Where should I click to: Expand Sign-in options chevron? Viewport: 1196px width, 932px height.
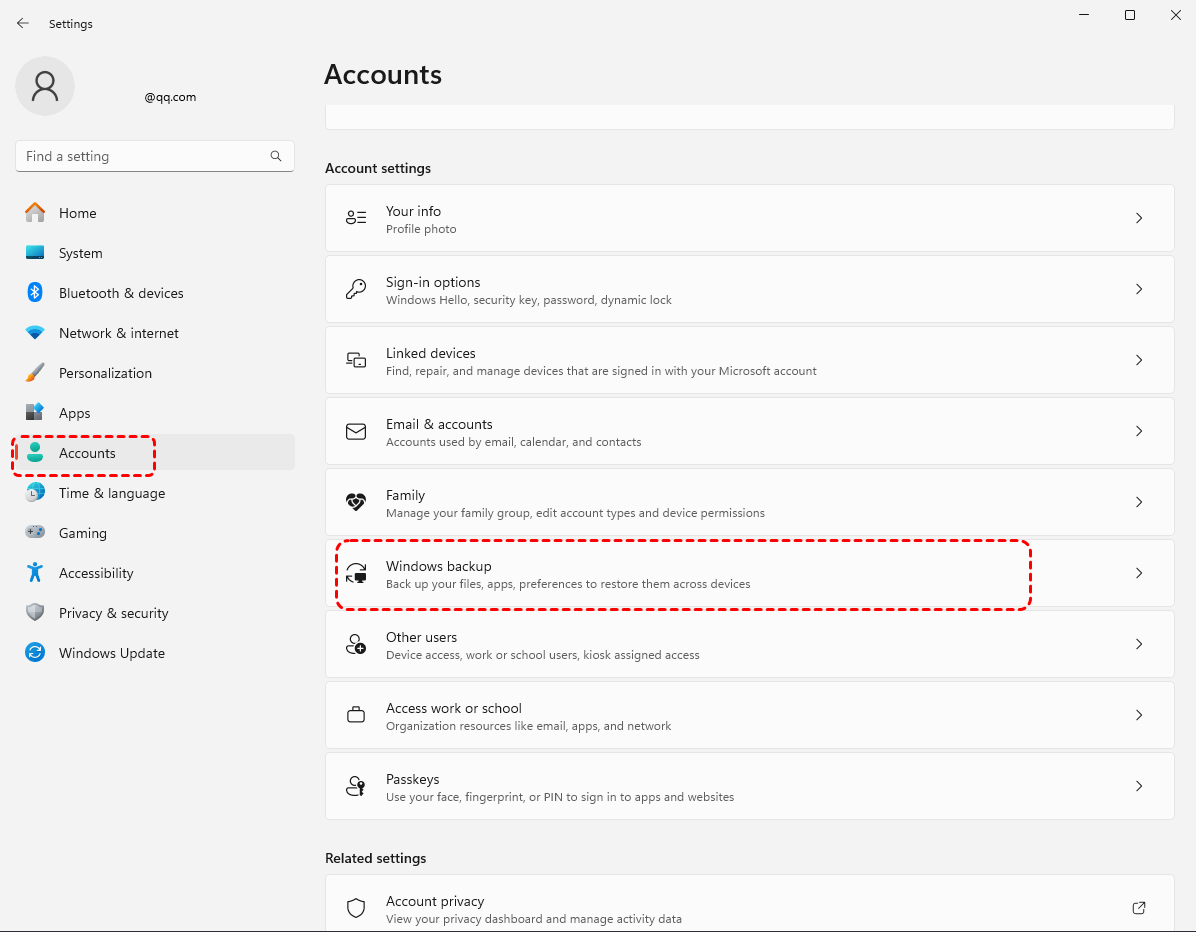point(1139,289)
